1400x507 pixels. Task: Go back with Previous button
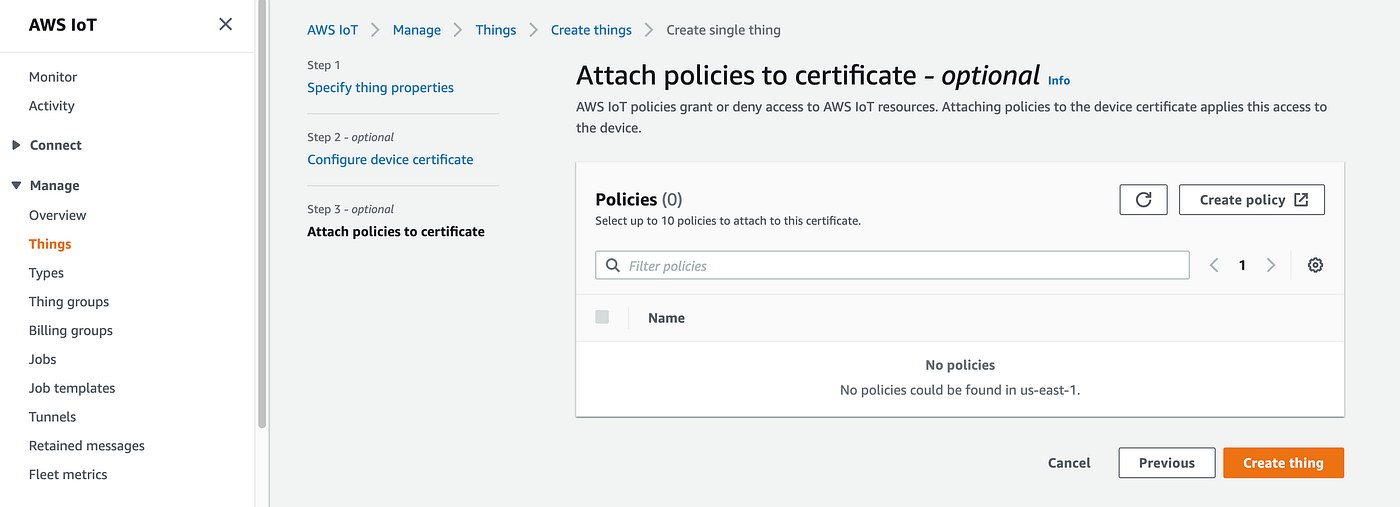1166,463
